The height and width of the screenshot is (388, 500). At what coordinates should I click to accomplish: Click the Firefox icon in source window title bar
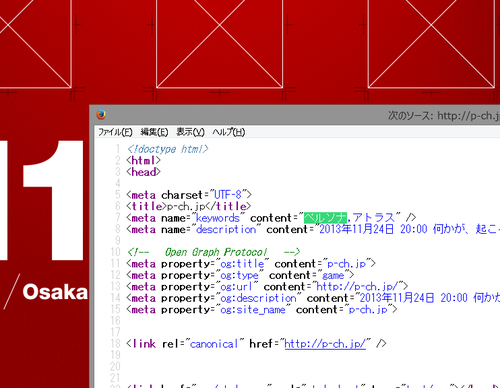point(101,115)
